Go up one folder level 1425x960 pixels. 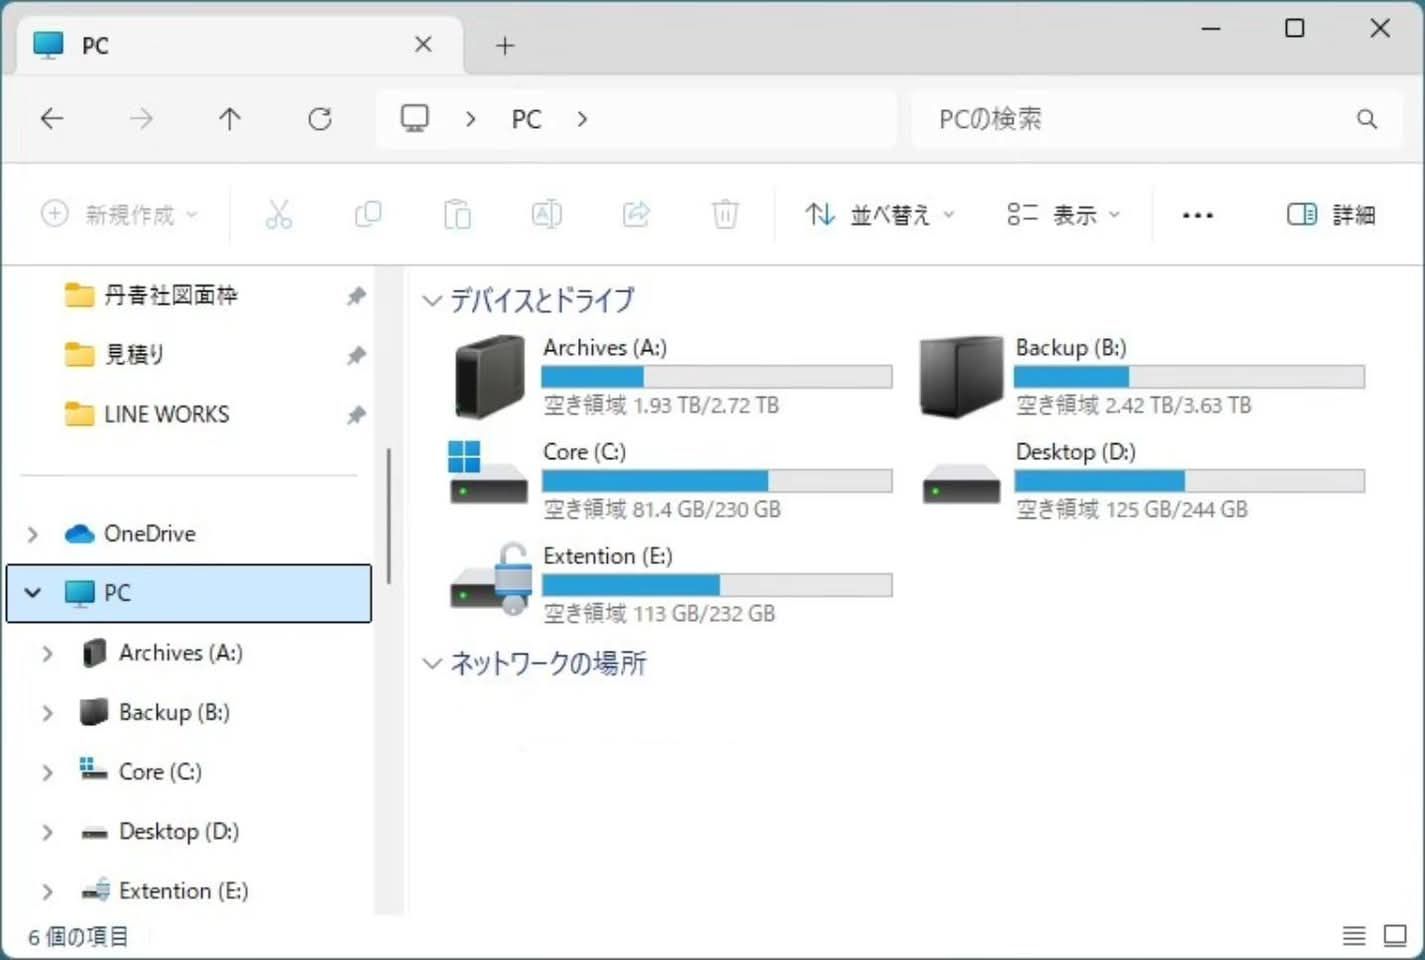[x=230, y=119]
